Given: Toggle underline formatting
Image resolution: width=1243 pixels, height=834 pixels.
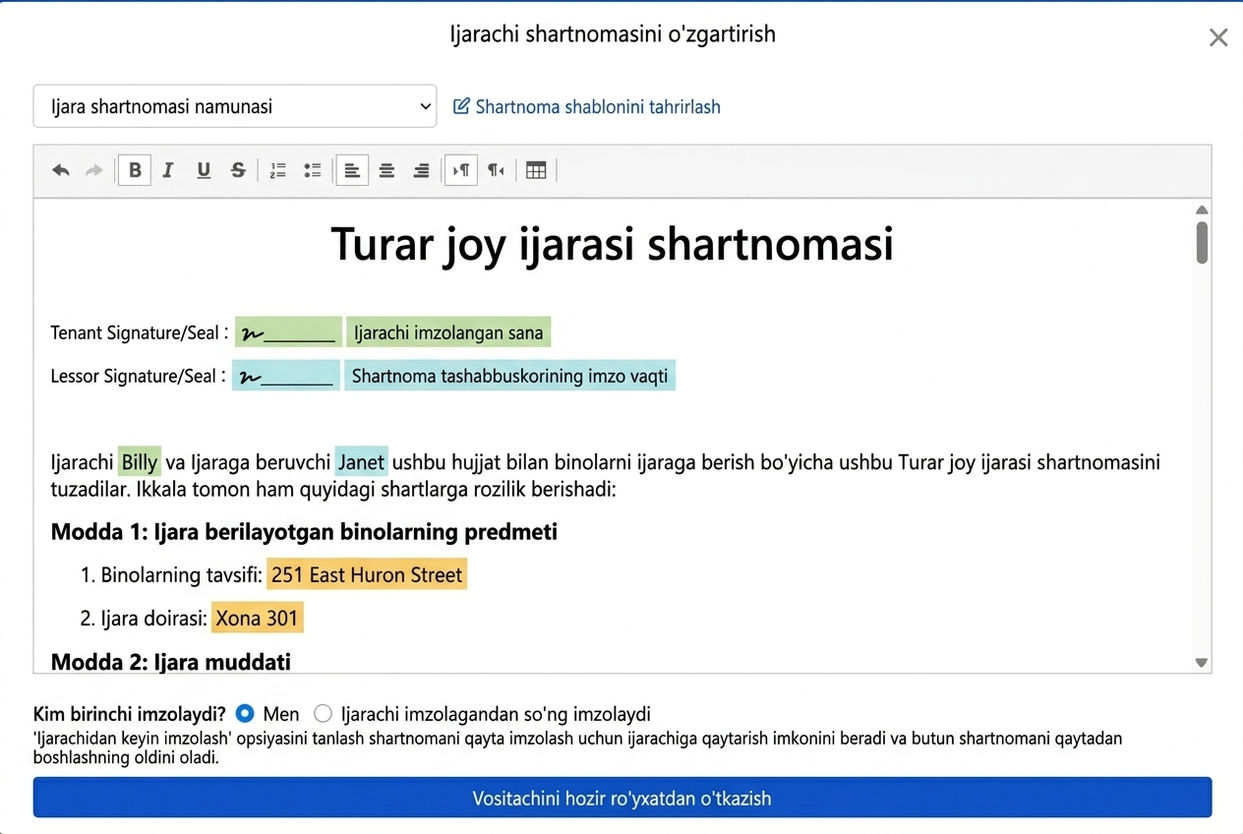Looking at the screenshot, I should [x=203, y=170].
